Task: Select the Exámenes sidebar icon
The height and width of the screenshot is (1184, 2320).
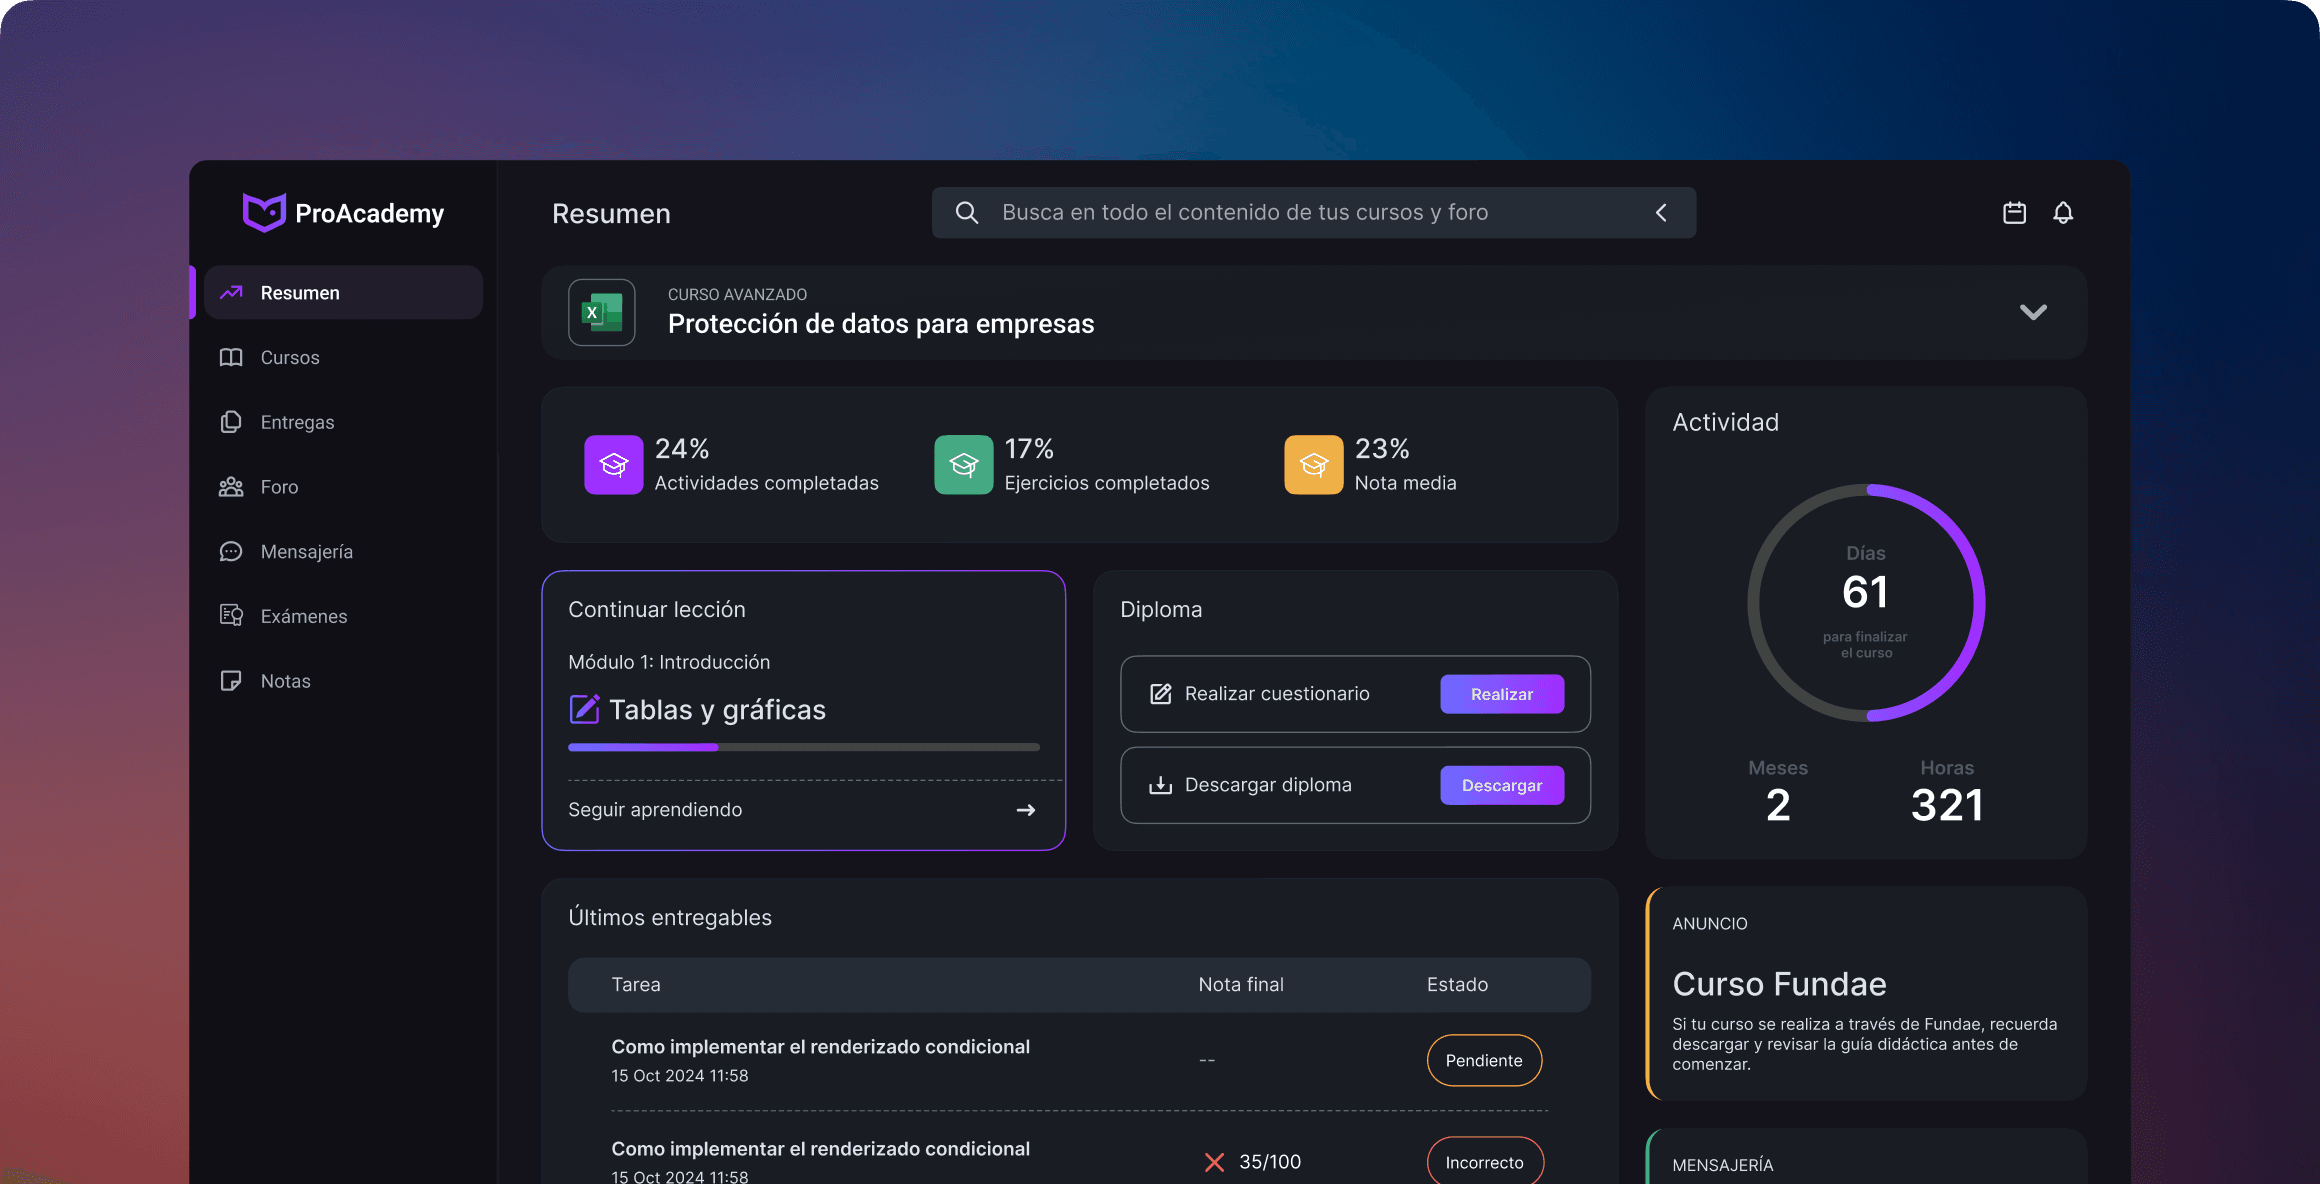Action: (231, 616)
